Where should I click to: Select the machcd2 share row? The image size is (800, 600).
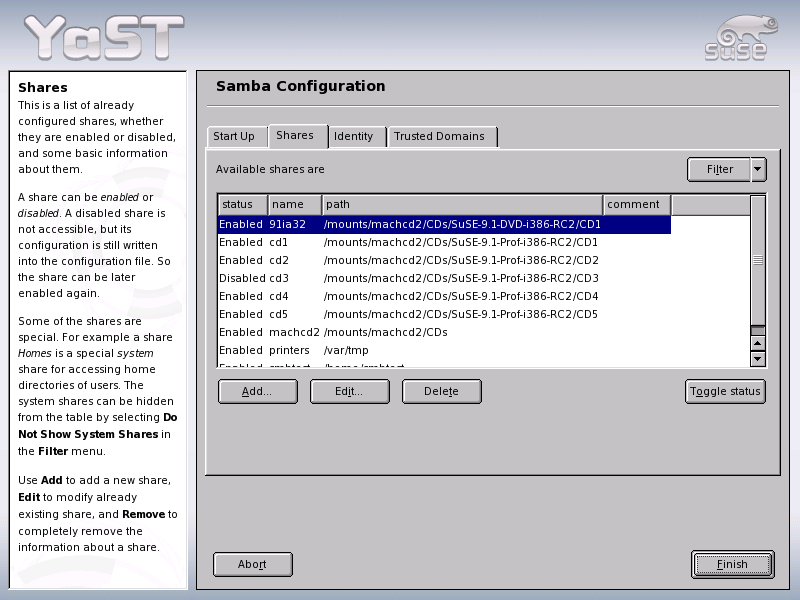pyautogui.click(x=444, y=332)
